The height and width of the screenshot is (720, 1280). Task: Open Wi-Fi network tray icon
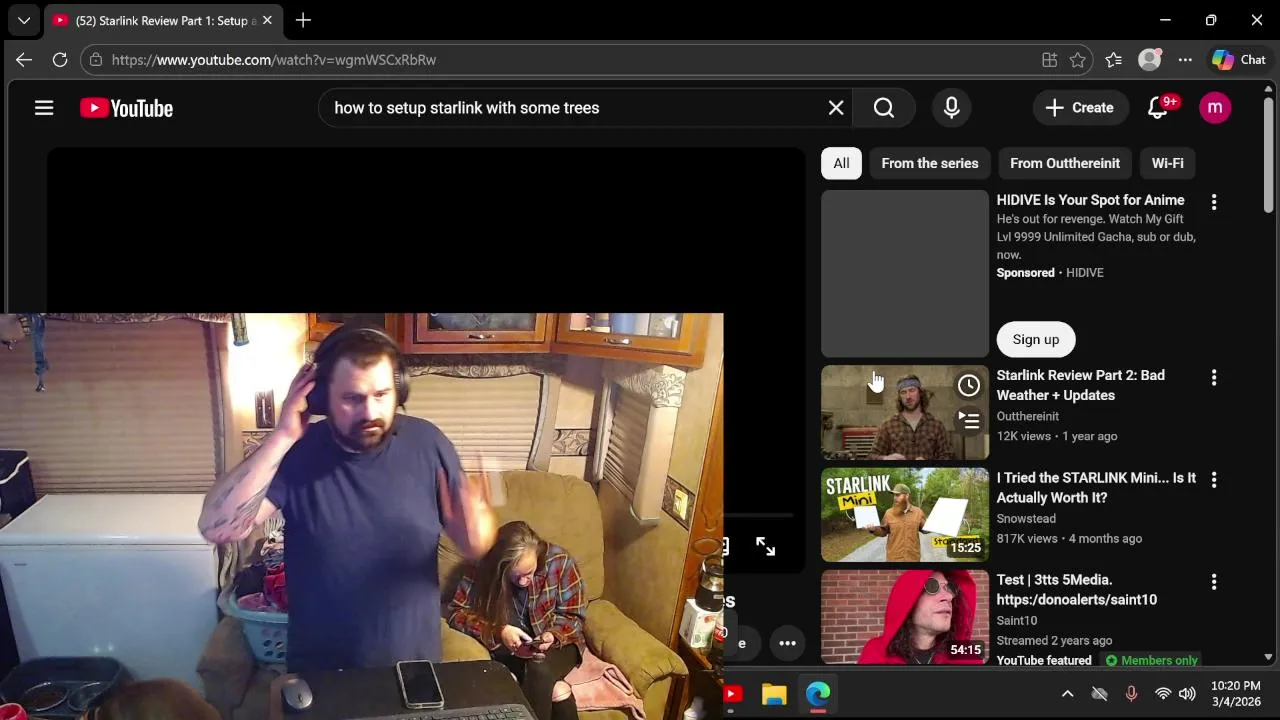[1163, 694]
